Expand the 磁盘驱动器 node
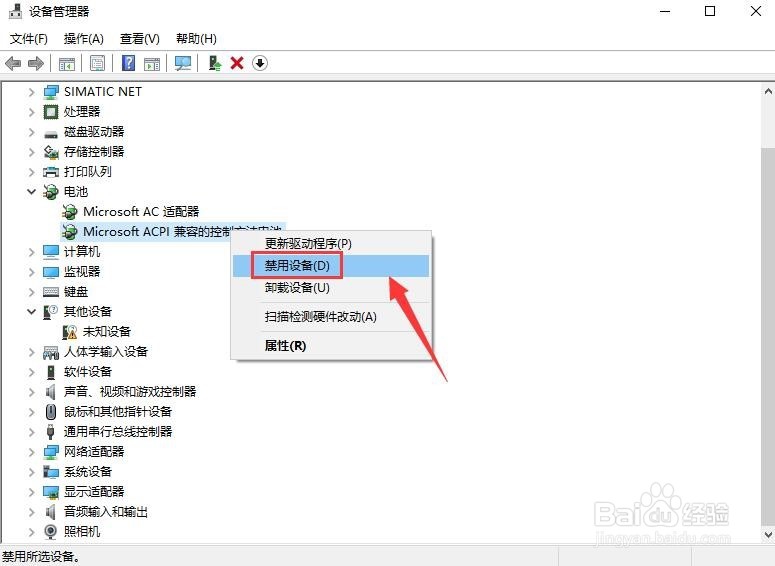The width and height of the screenshot is (775, 566). click(32, 132)
